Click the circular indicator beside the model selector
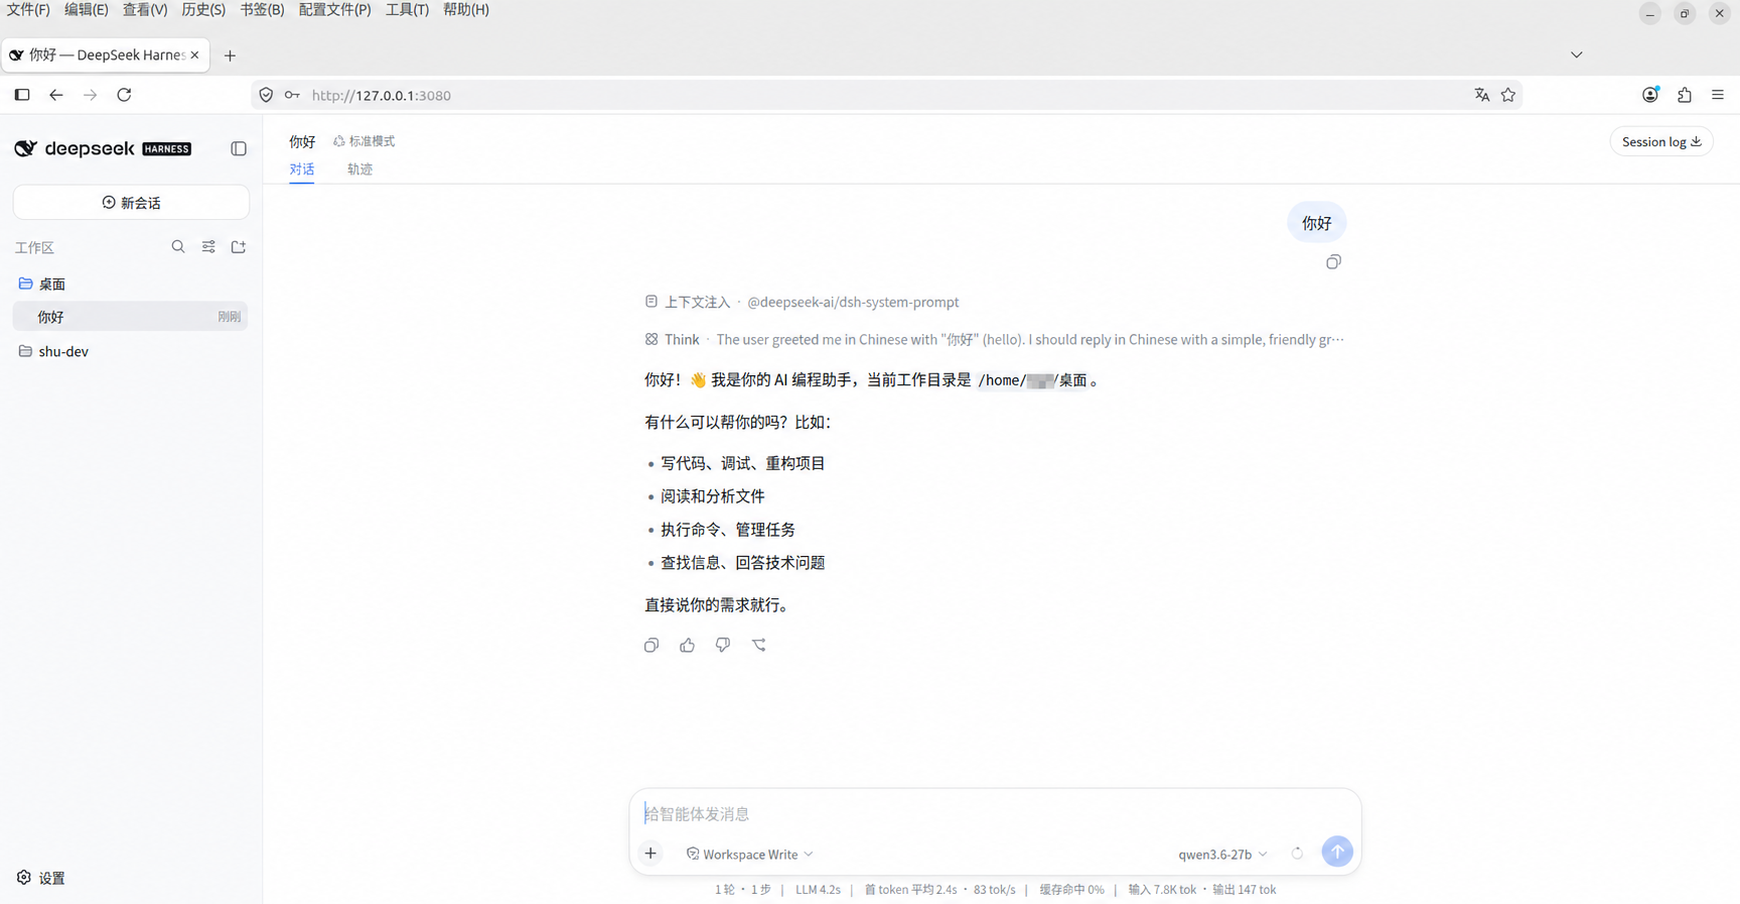The height and width of the screenshot is (904, 1740). pyautogui.click(x=1297, y=853)
